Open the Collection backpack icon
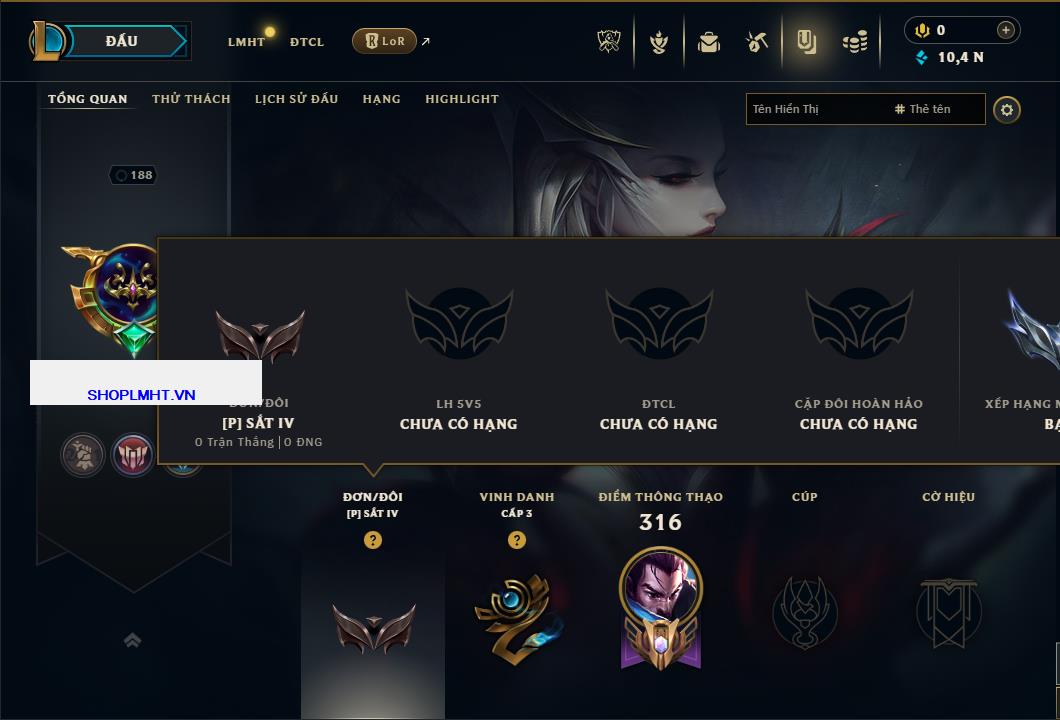Viewport: 1060px width, 720px height. coord(708,43)
